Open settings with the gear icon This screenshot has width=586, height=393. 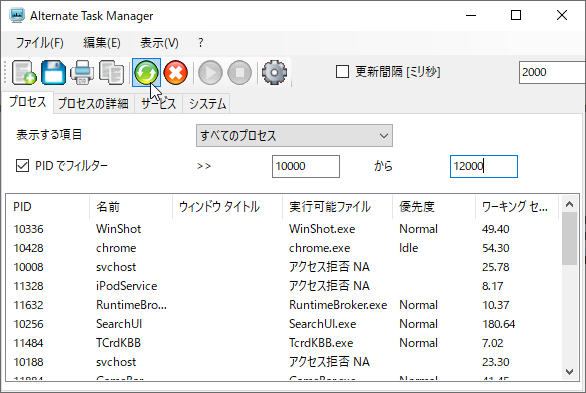(x=274, y=72)
